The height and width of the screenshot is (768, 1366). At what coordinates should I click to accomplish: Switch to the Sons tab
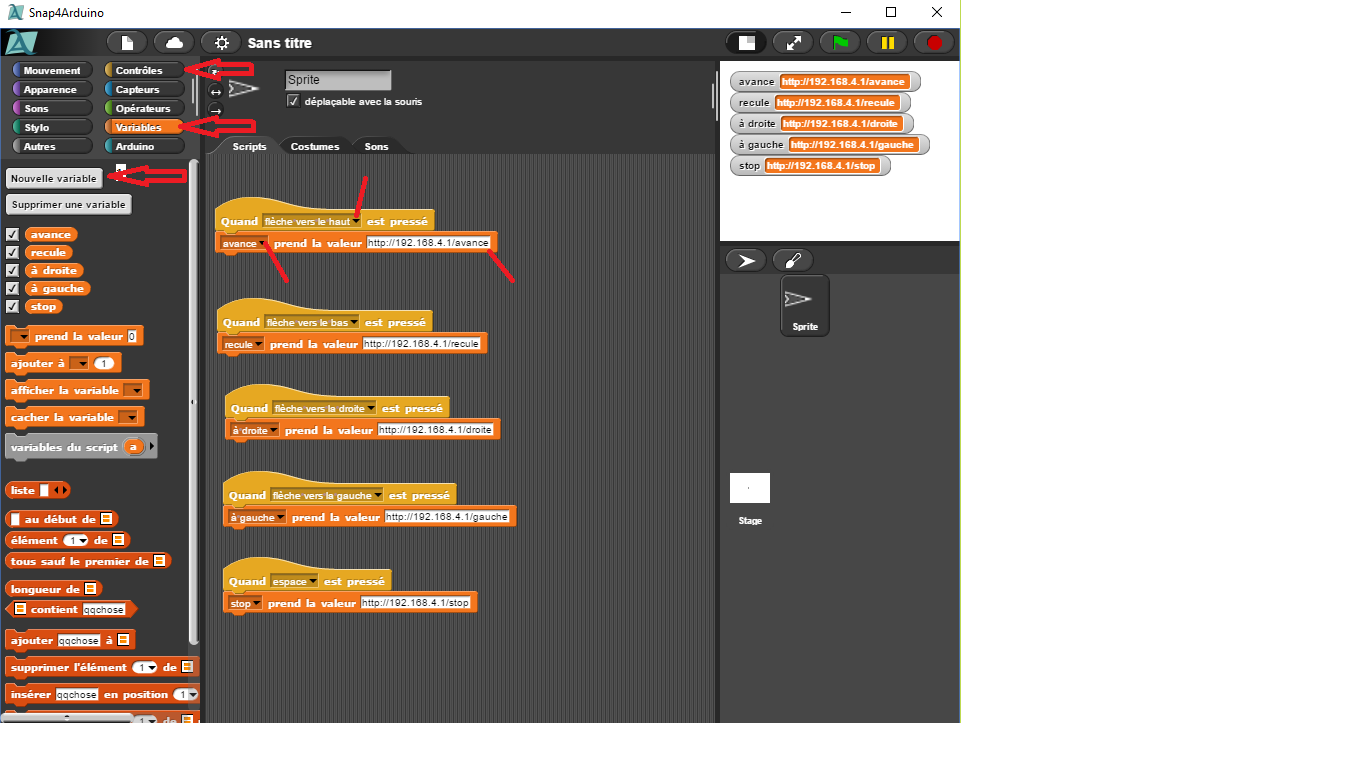tap(376, 146)
